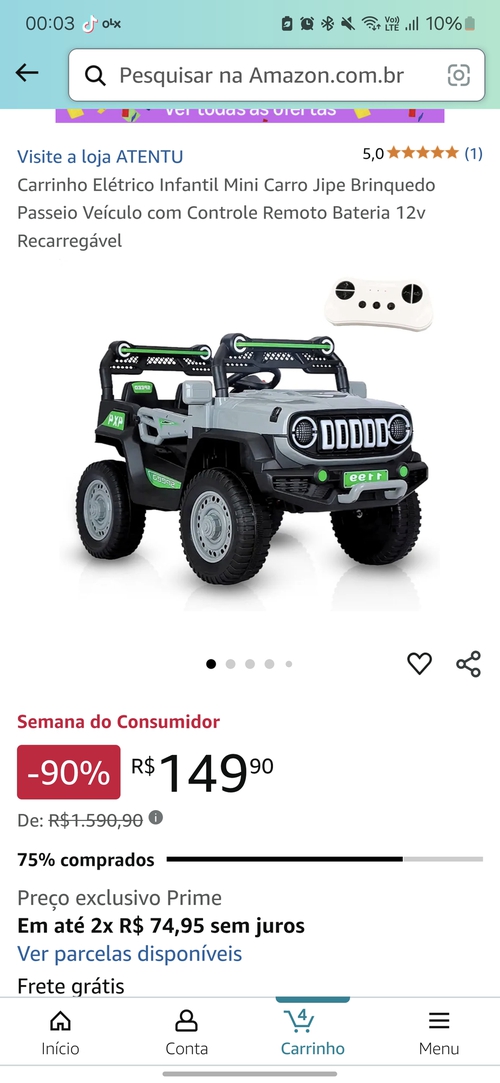
Task: Click Visite a loja ATENTU link
Action: coord(100,157)
